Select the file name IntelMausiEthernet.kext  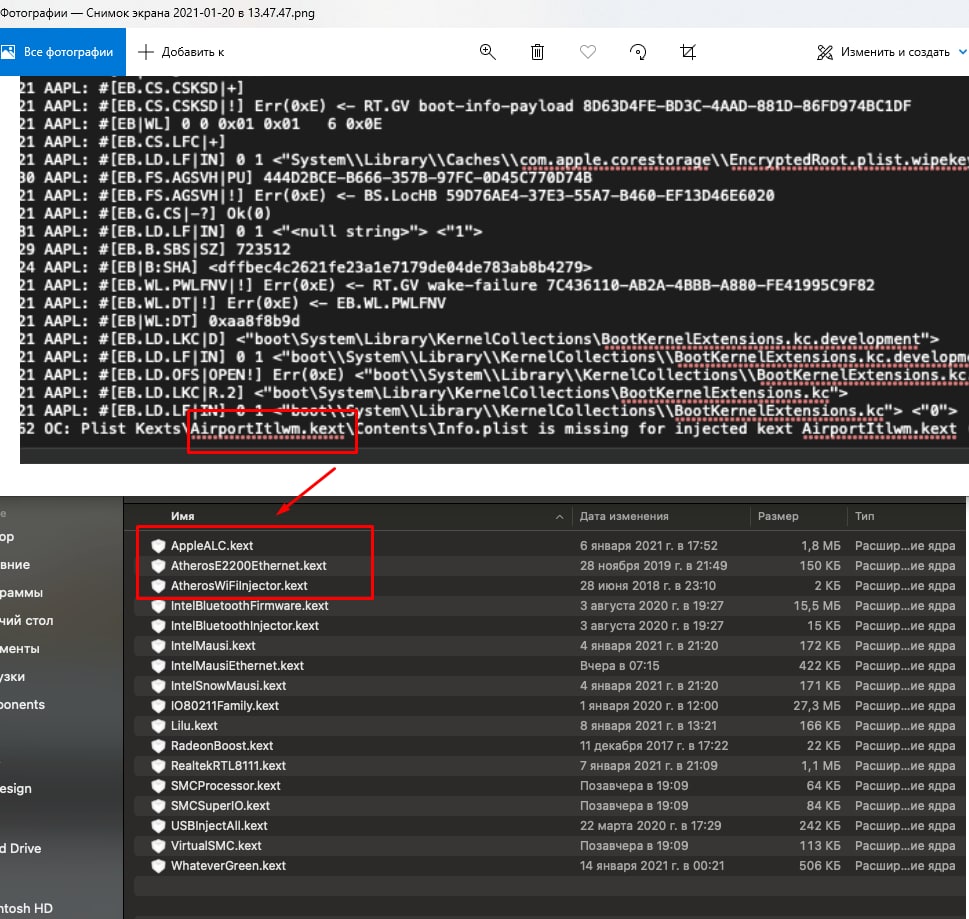237,666
